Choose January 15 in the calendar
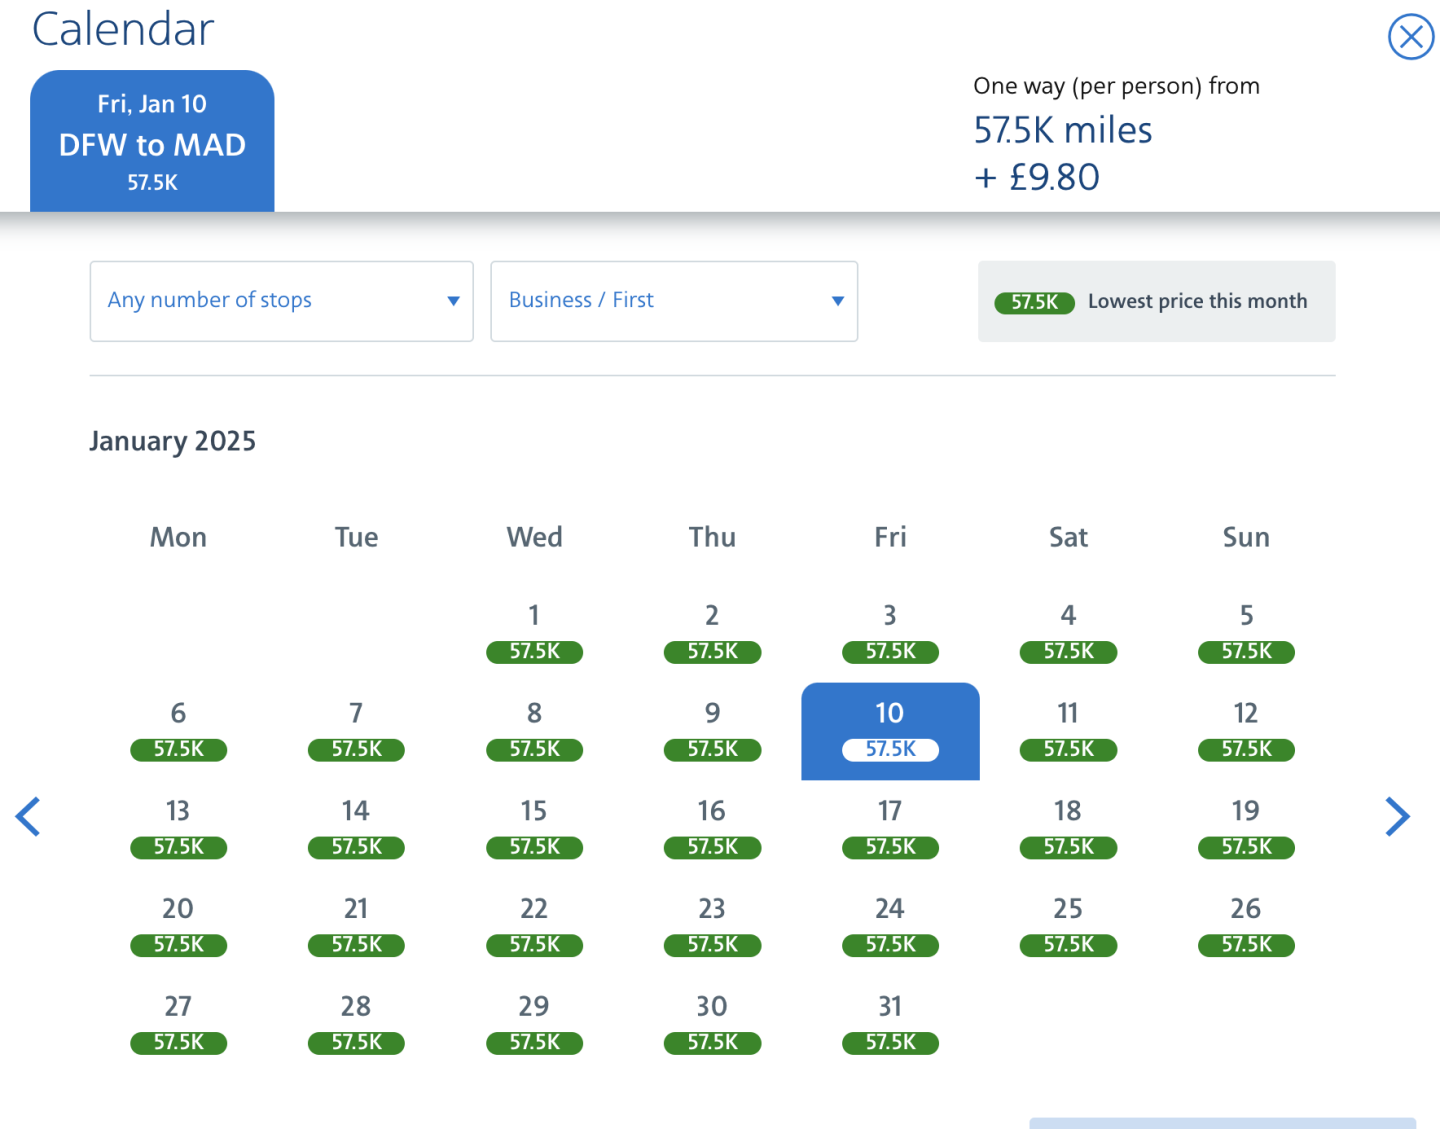The width and height of the screenshot is (1440, 1129). tap(534, 827)
